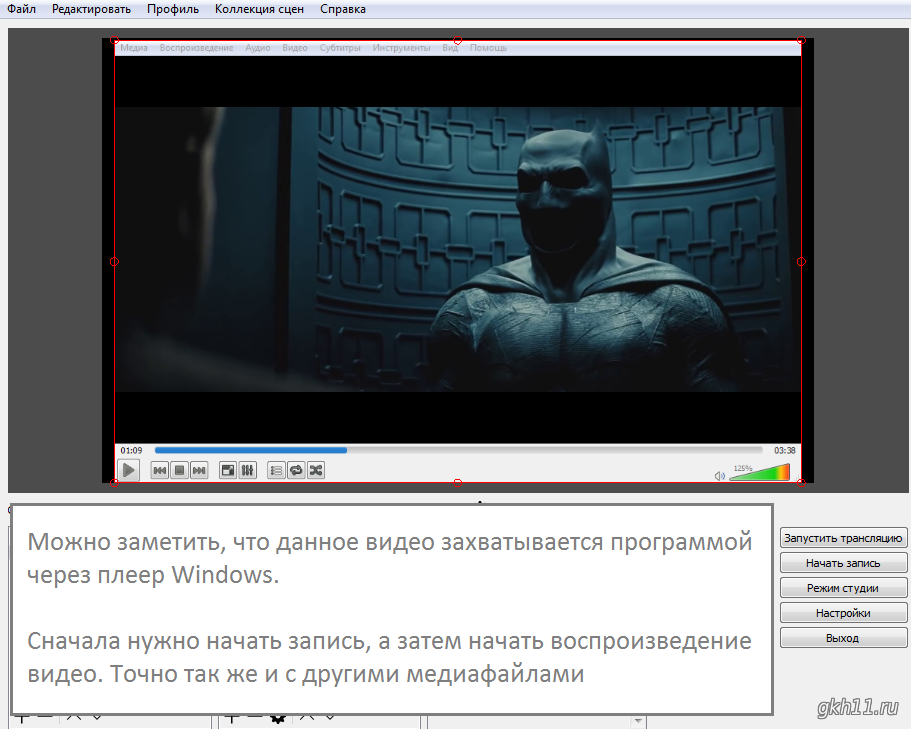Mute audio with VLC speaker icon
911x729 pixels.
pos(719,476)
